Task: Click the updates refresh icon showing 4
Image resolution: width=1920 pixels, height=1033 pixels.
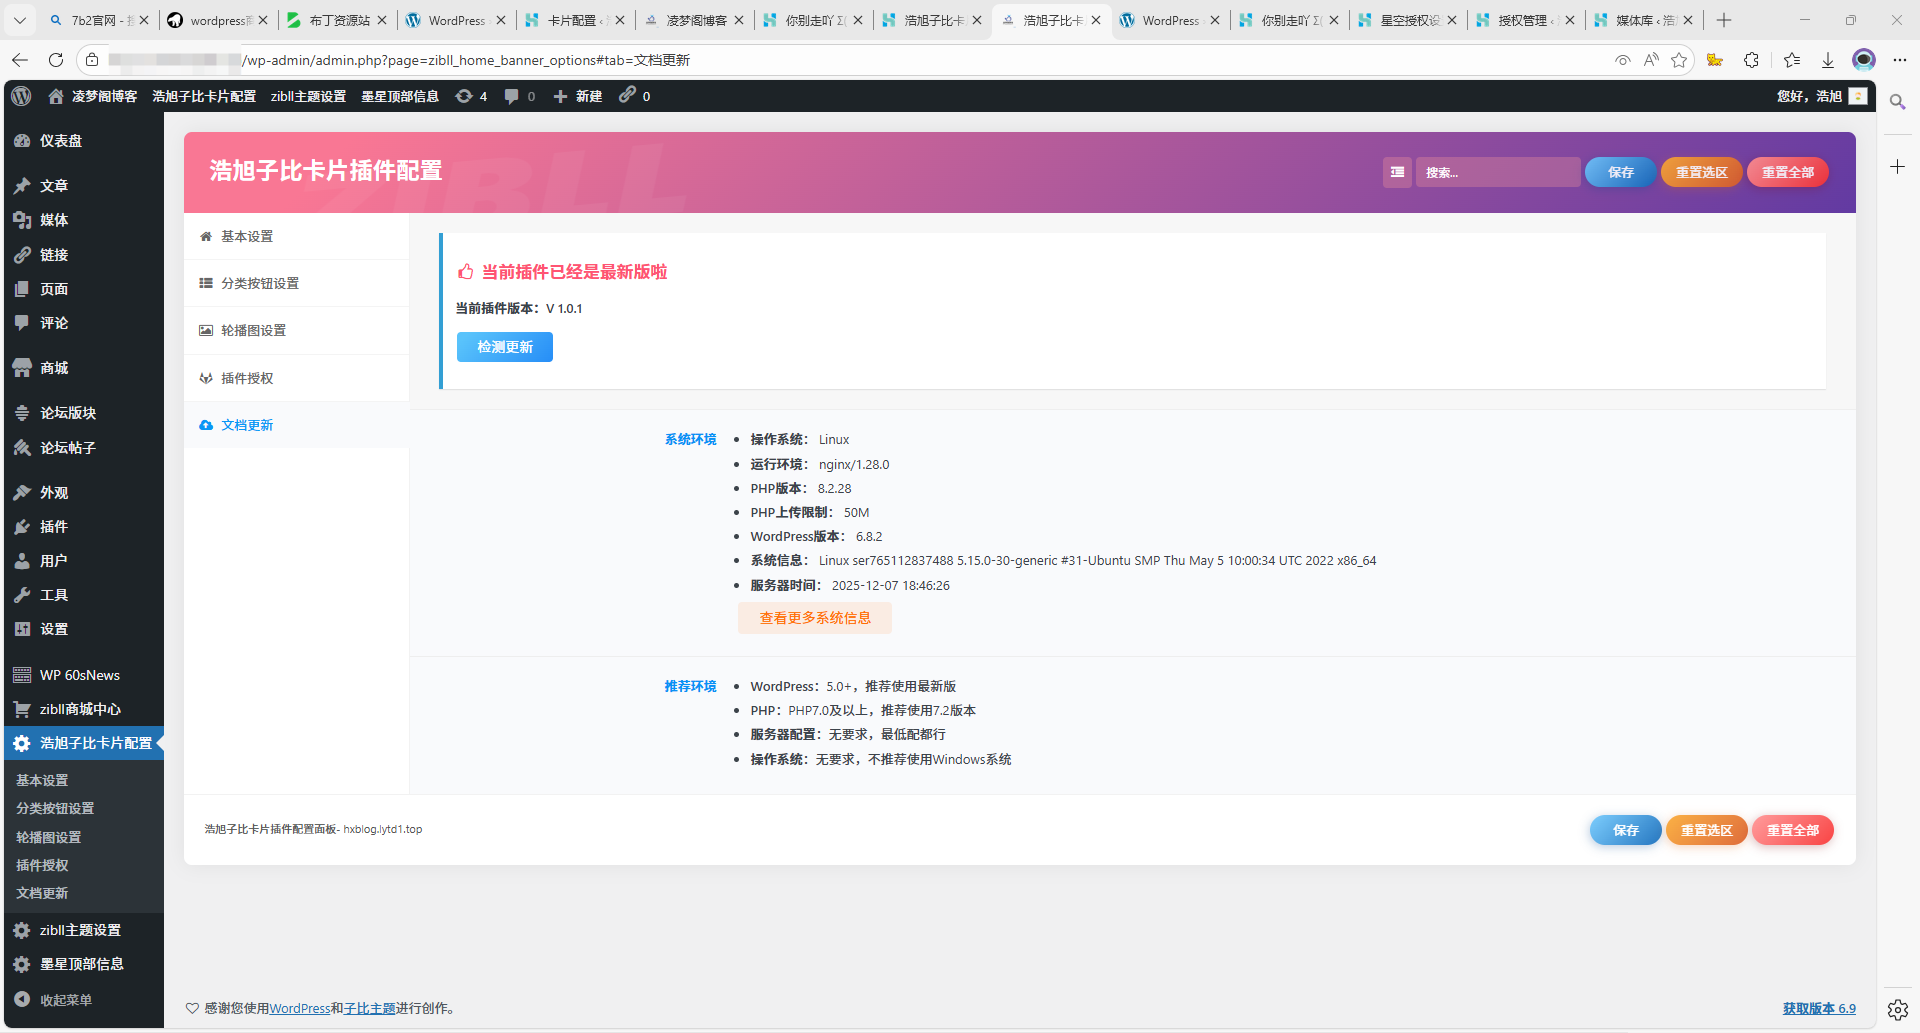Action: [x=464, y=96]
